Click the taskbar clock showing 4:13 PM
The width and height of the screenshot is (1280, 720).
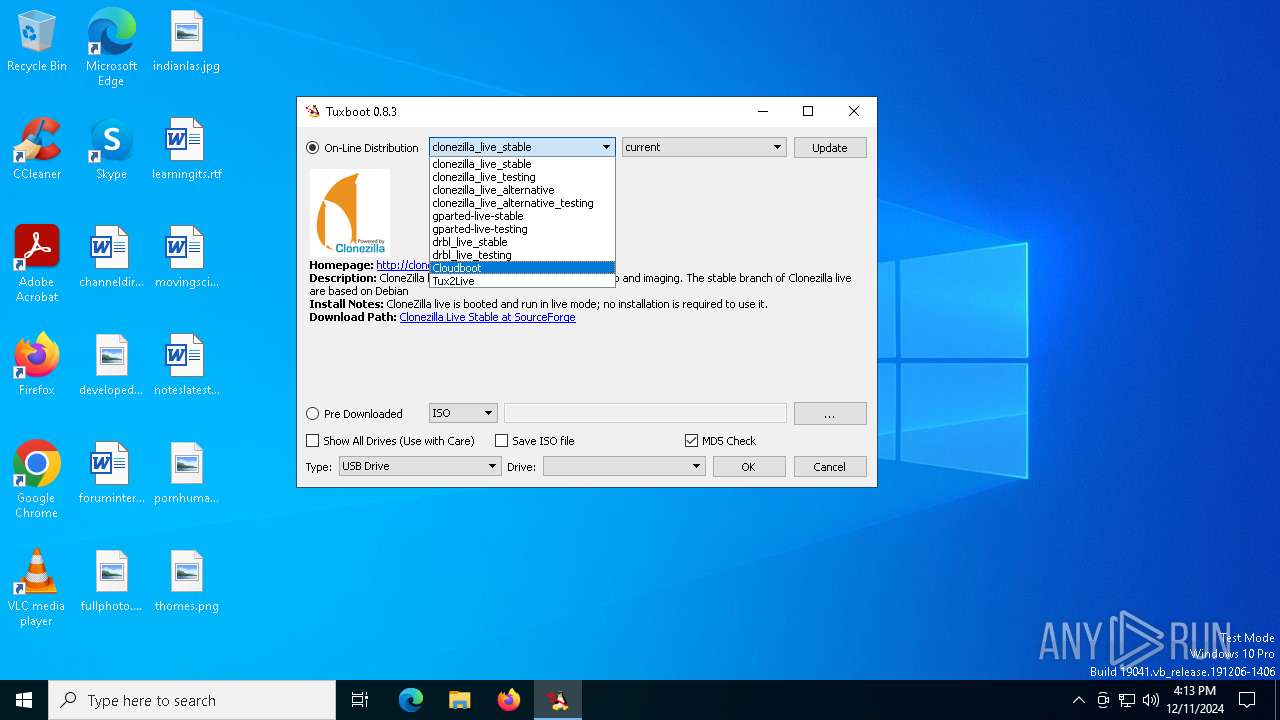(1194, 700)
